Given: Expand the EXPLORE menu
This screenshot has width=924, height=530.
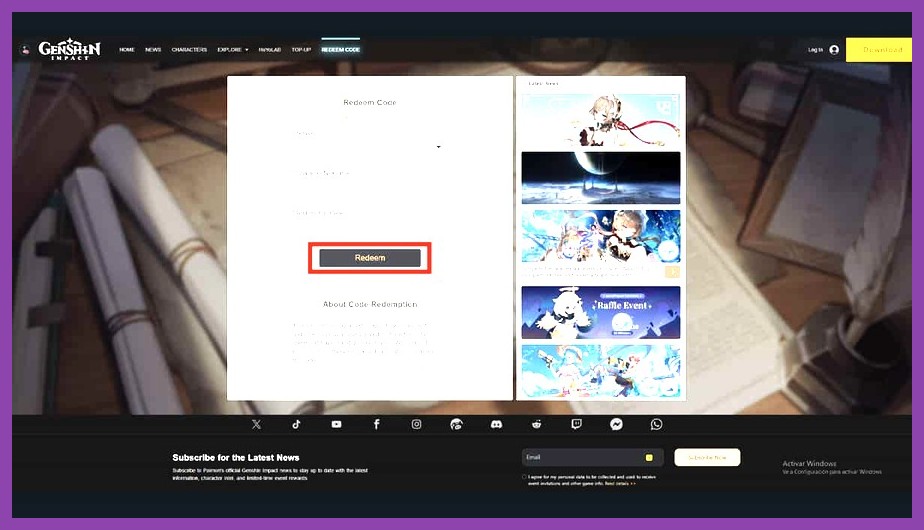Looking at the screenshot, I should [x=233, y=50].
